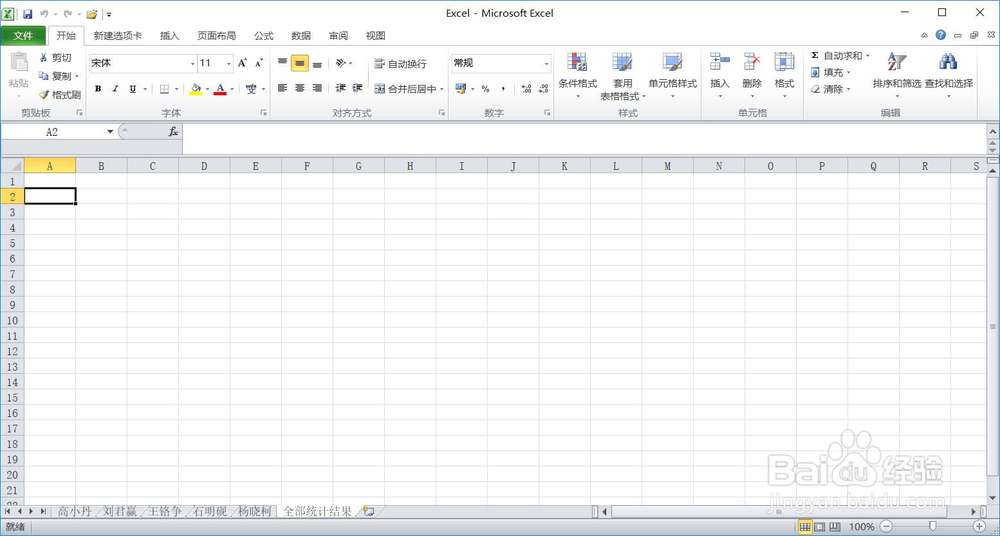Apply red font color A
The width and height of the screenshot is (1000, 536).
pyautogui.click(x=220, y=89)
